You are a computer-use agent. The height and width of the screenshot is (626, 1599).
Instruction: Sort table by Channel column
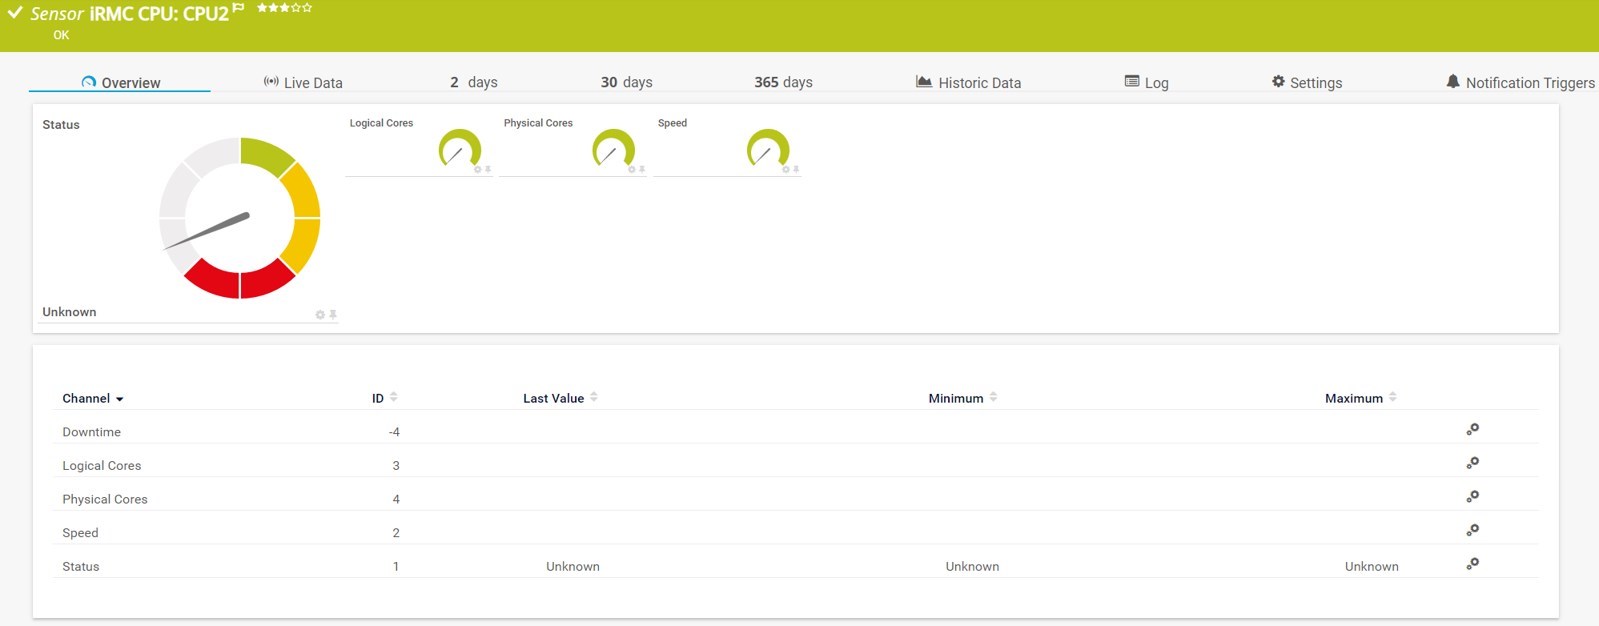coord(92,398)
